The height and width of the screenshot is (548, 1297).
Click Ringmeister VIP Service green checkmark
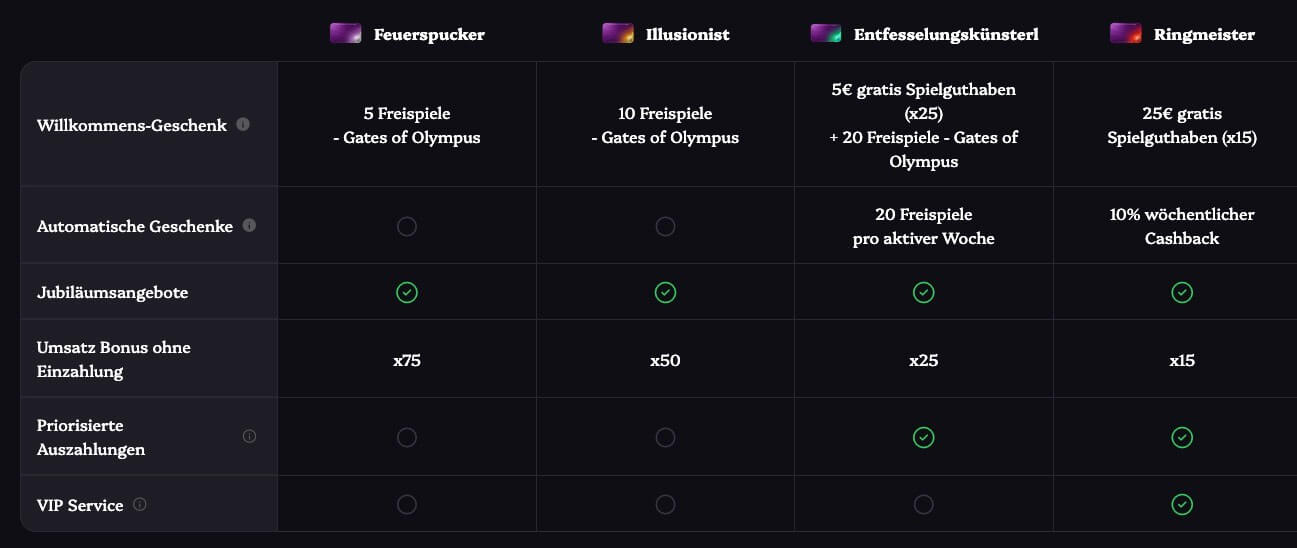coord(1182,504)
